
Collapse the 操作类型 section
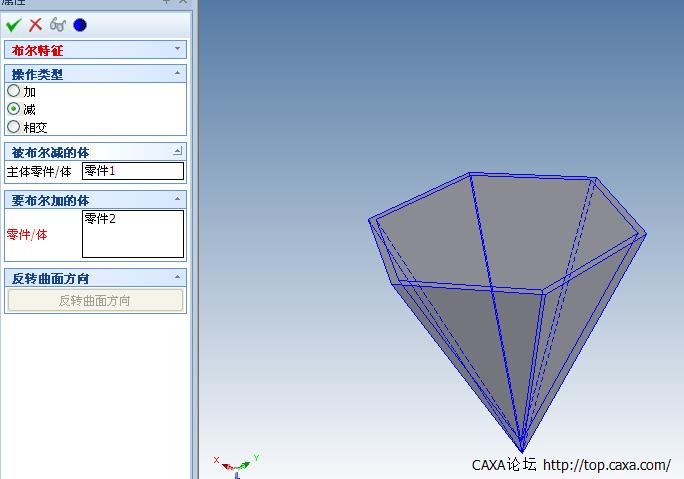click(178, 73)
